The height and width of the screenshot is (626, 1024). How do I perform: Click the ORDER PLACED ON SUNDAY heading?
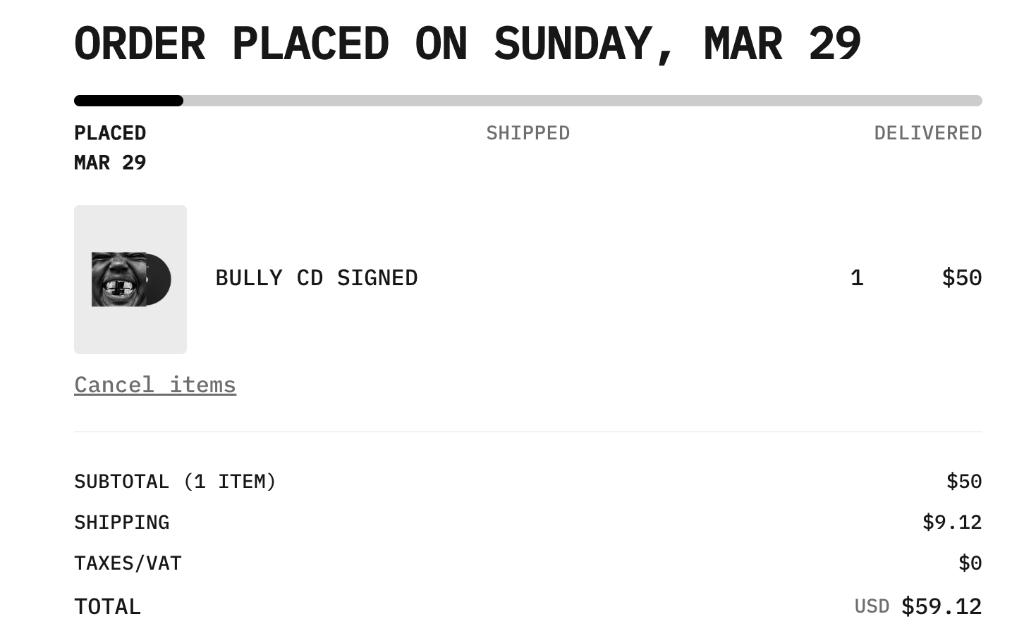[470, 42]
